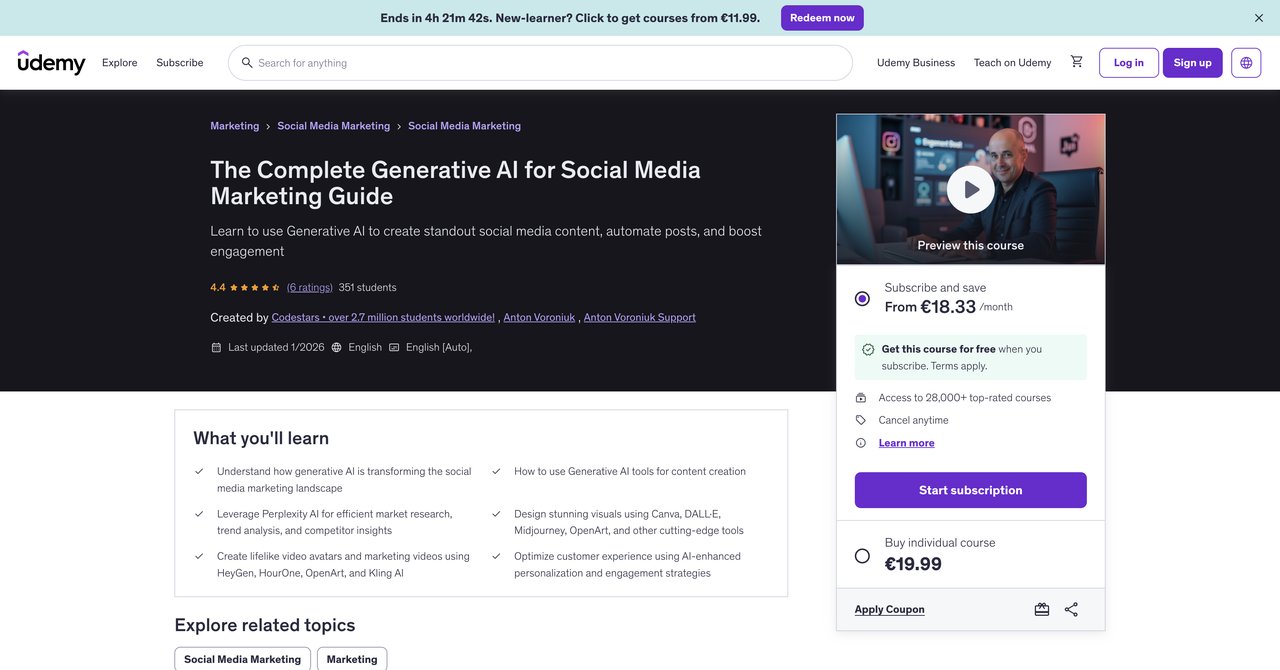This screenshot has height=670, width=1280.
Task: Click the last Social Media Marketing breadcrumb
Action: (x=465, y=126)
